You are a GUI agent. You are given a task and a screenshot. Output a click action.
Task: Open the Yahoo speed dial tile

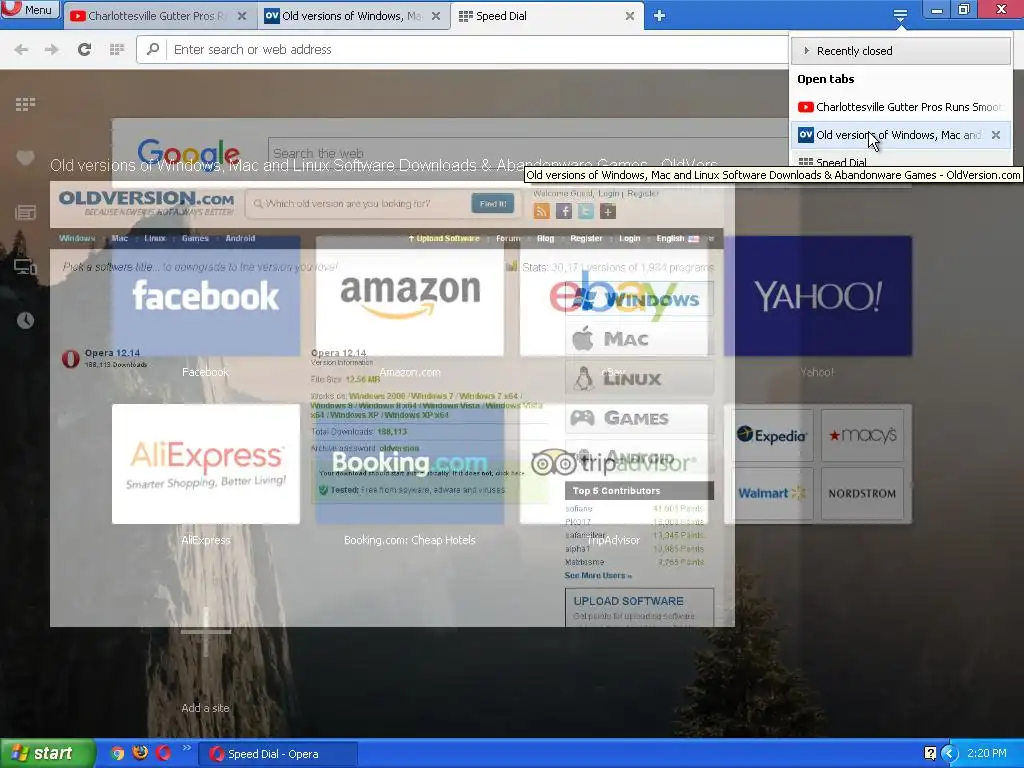(818, 296)
